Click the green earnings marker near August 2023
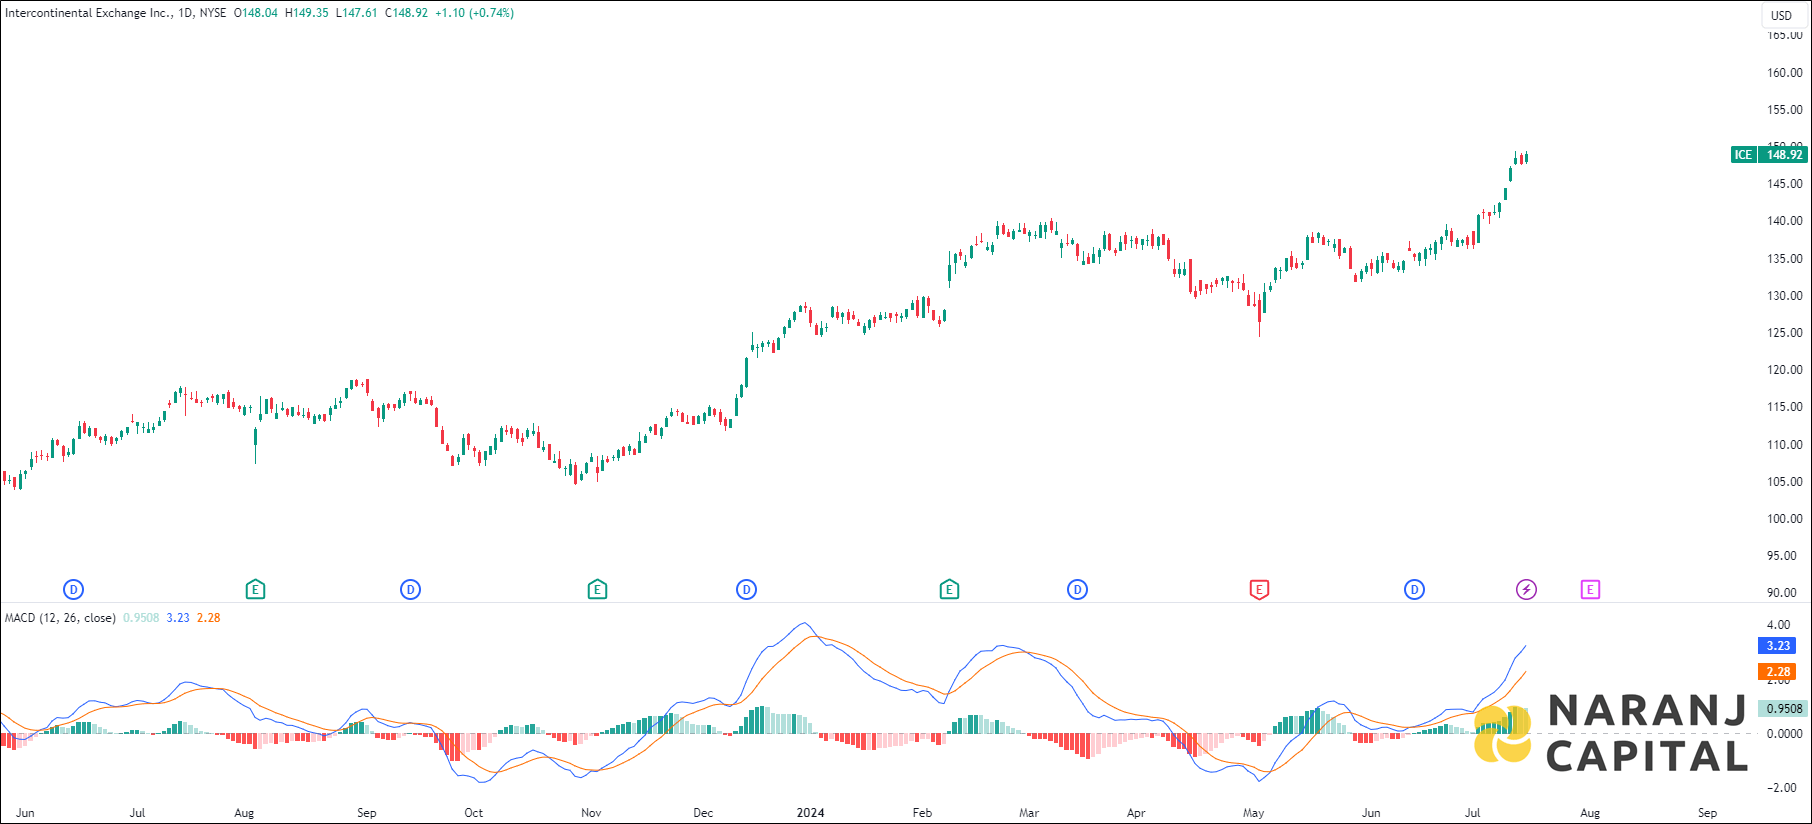1812x824 pixels. tap(255, 590)
